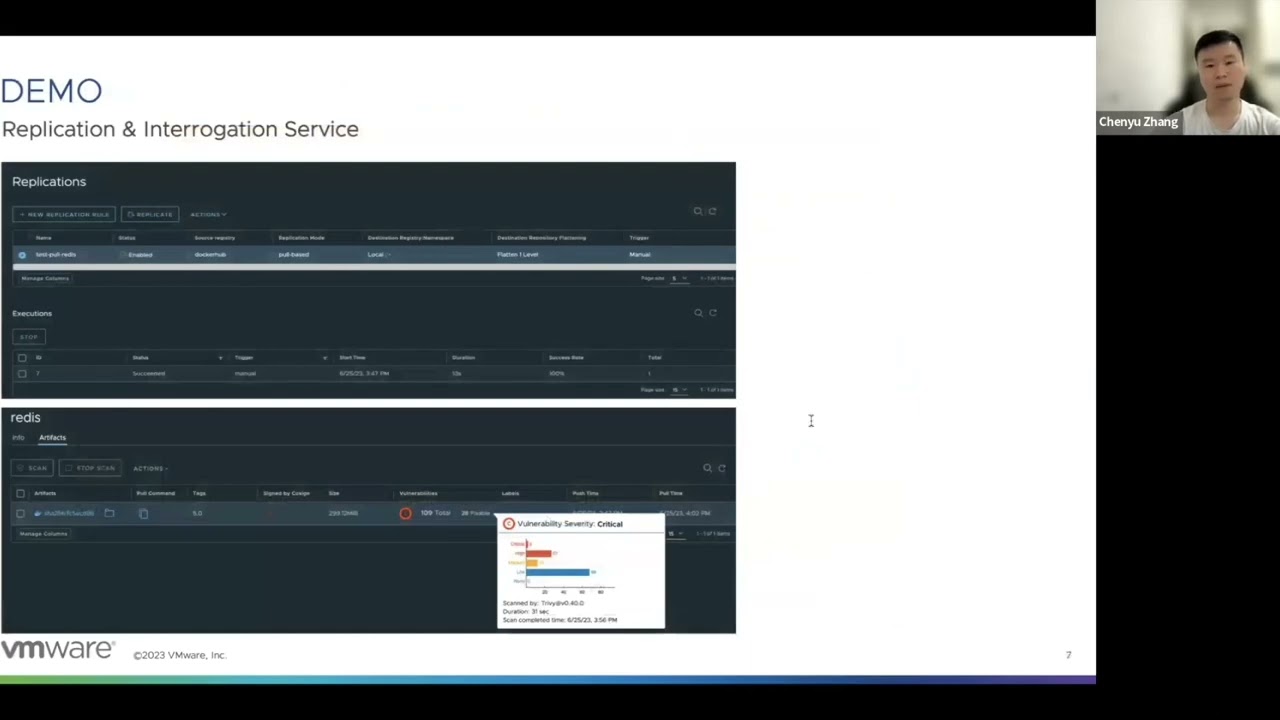Click Manage Columns in redis Artifacts panel
Image resolution: width=1280 pixels, height=720 pixels.
(x=43, y=533)
